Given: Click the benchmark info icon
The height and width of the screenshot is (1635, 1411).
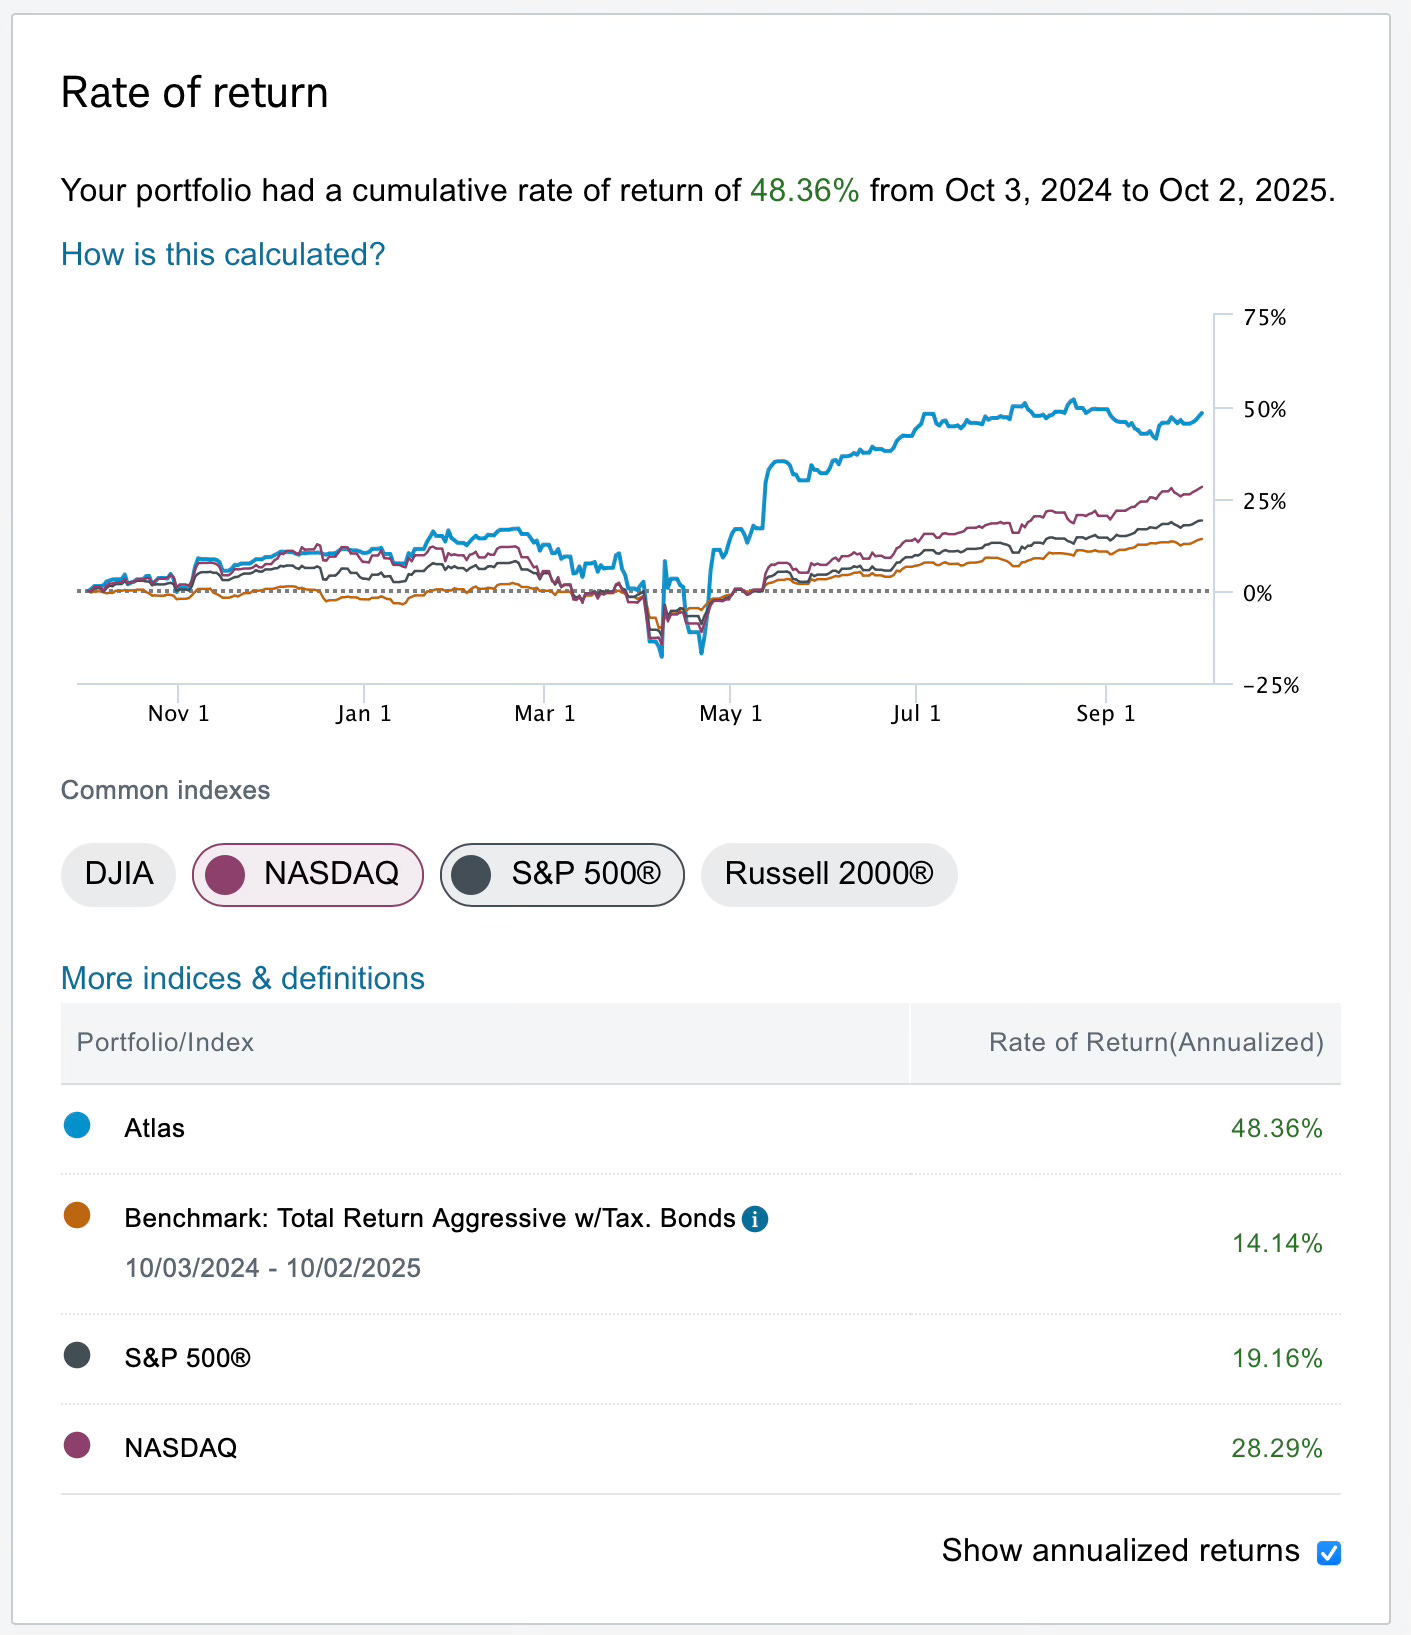Looking at the screenshot, I should (755, 1219).
